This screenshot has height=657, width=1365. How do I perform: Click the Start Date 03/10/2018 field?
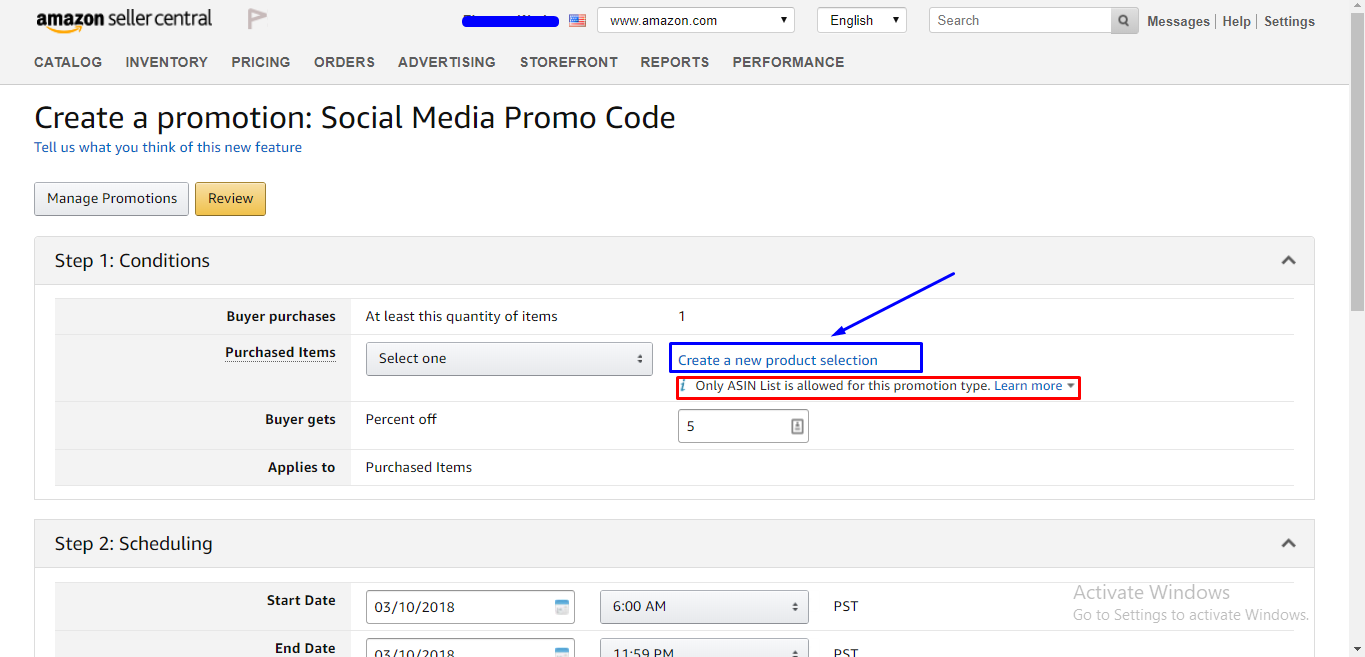[x=470, y=607]
